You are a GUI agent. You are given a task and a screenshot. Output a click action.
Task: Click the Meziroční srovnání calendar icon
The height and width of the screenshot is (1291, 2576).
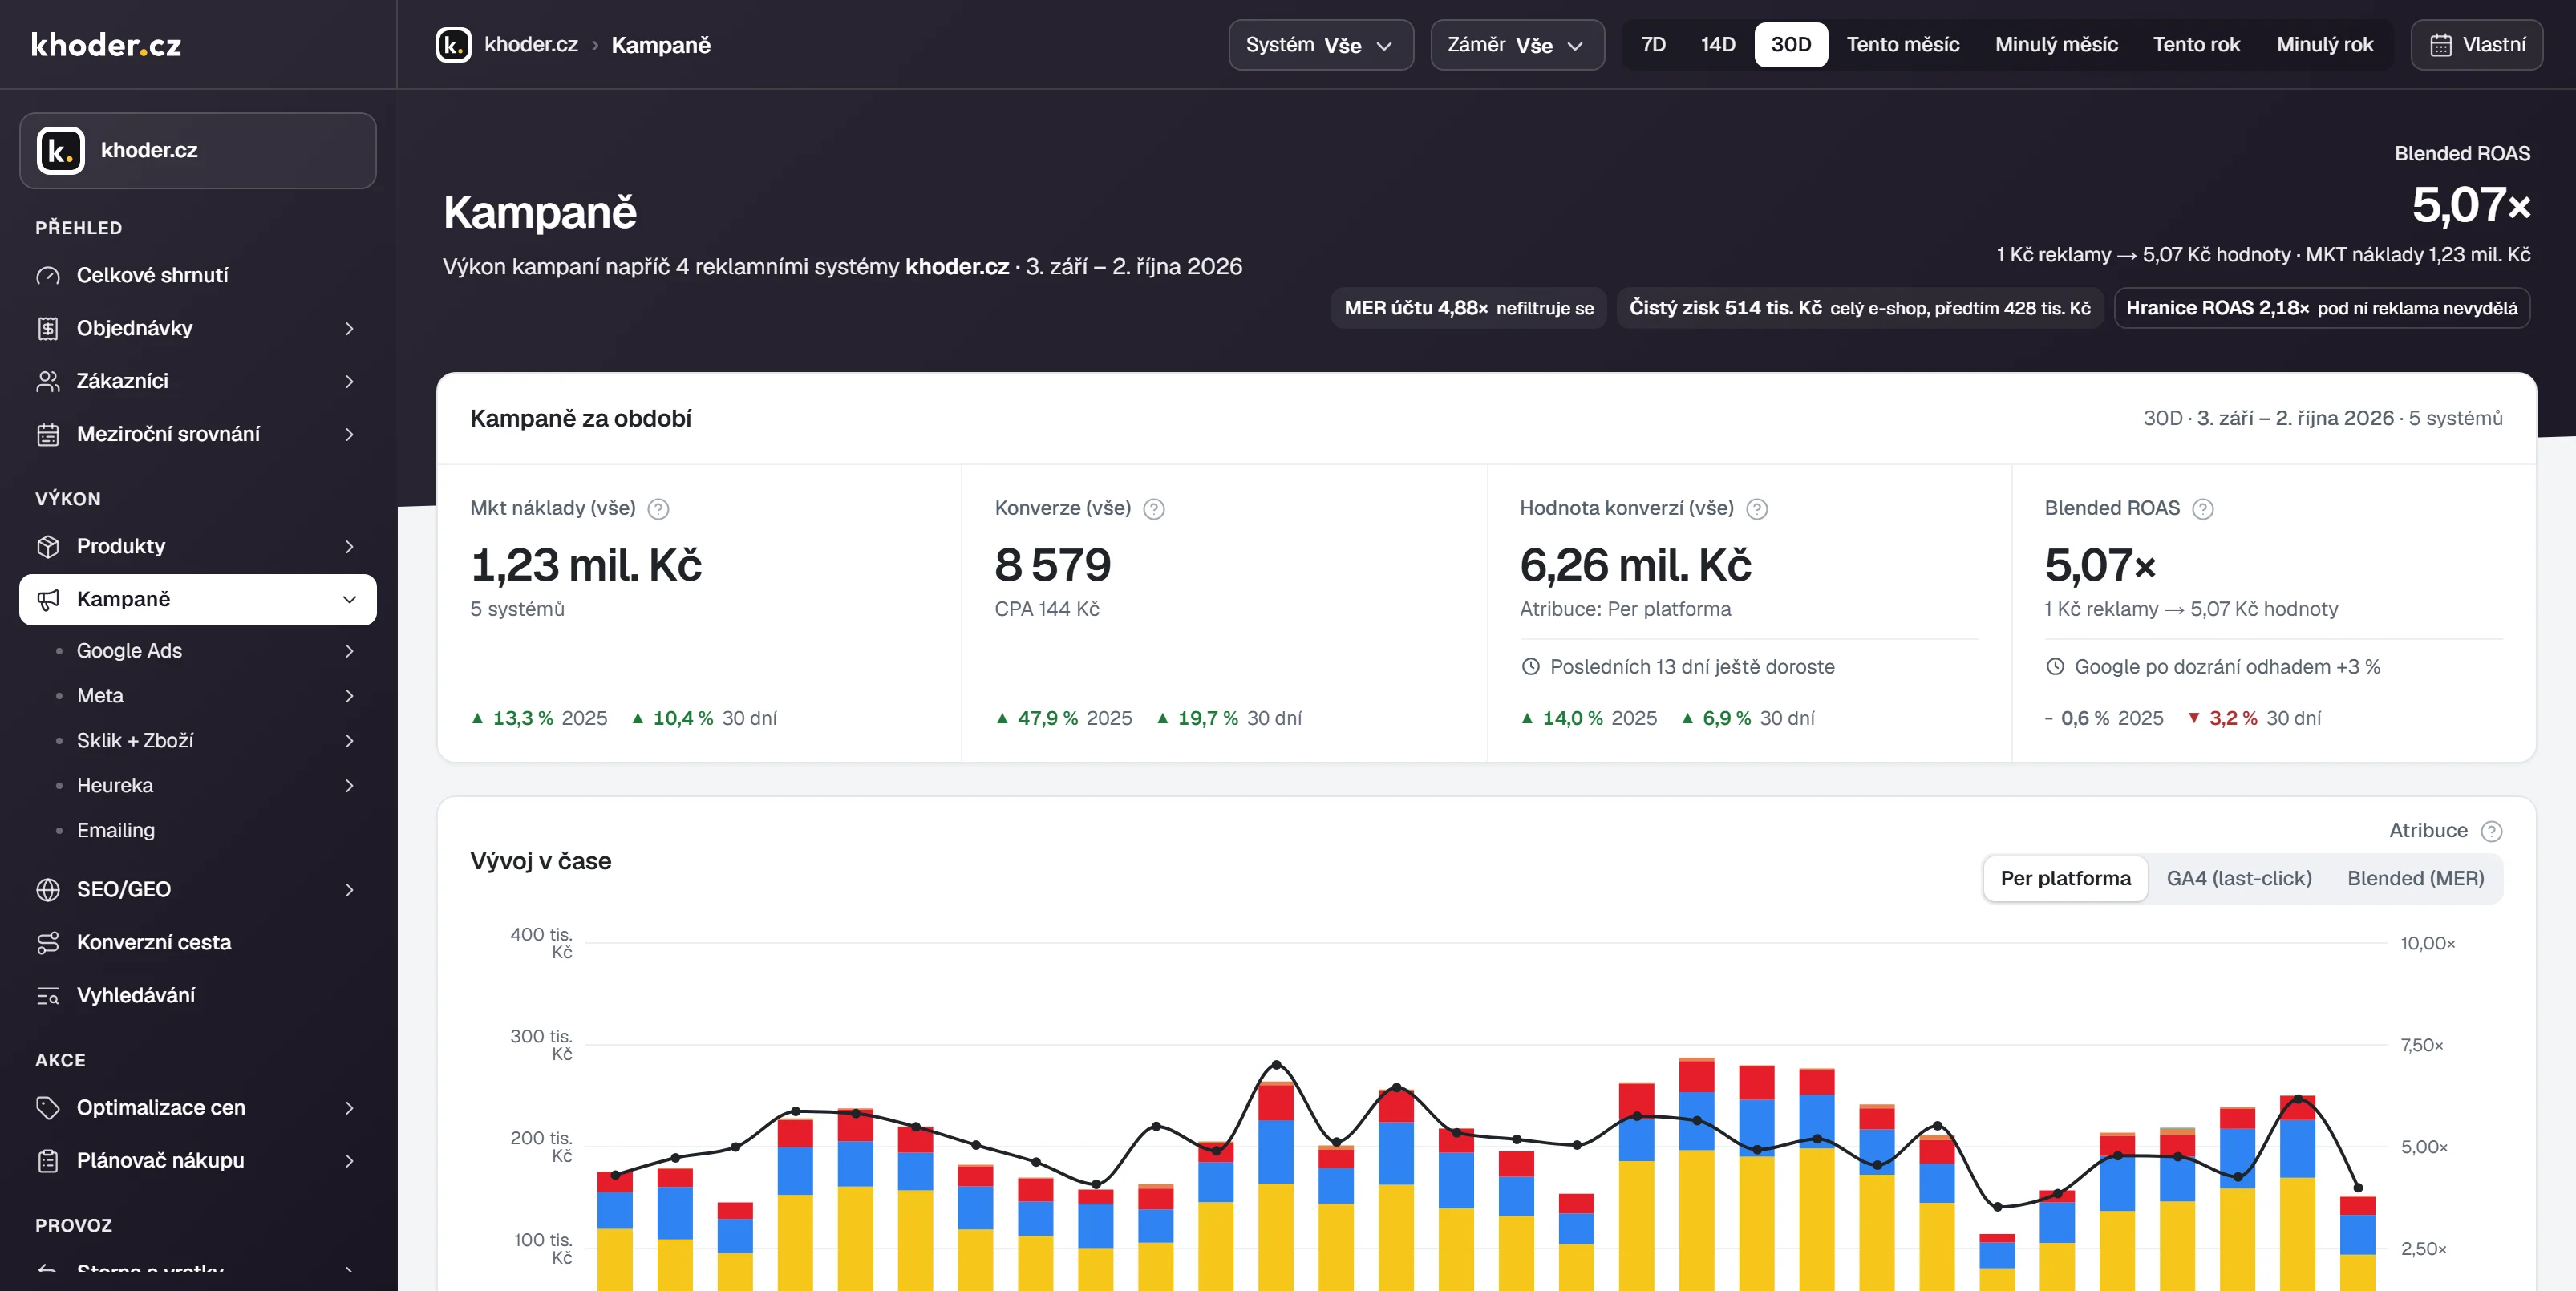click(x=48, y=434)
